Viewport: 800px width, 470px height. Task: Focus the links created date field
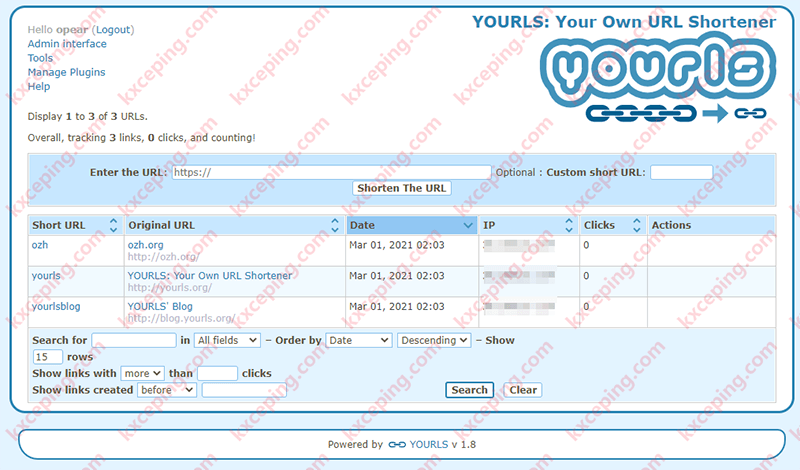click(x=244, y=390)
